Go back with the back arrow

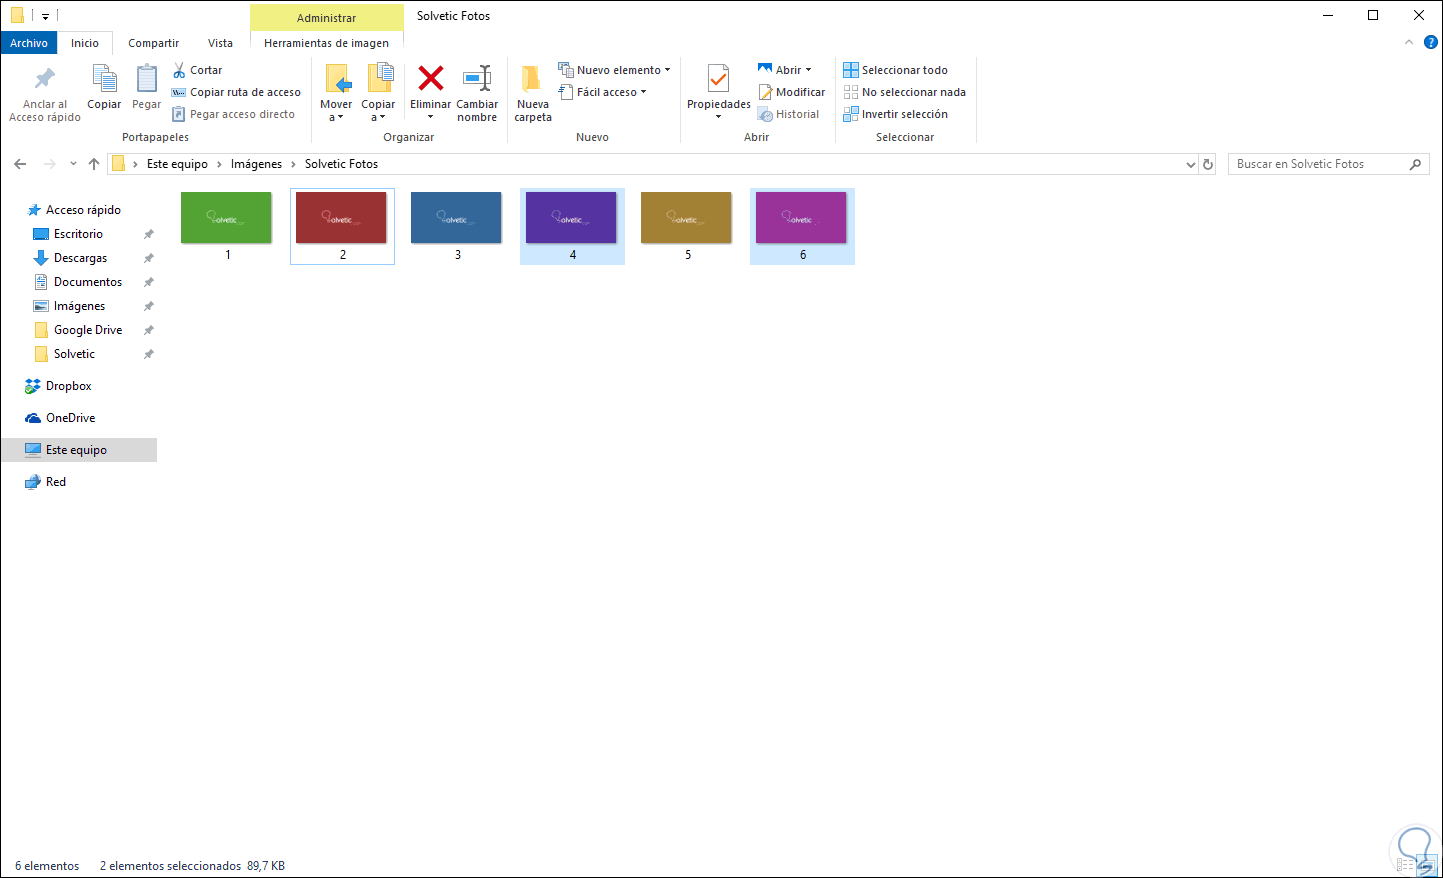(20, 164)
